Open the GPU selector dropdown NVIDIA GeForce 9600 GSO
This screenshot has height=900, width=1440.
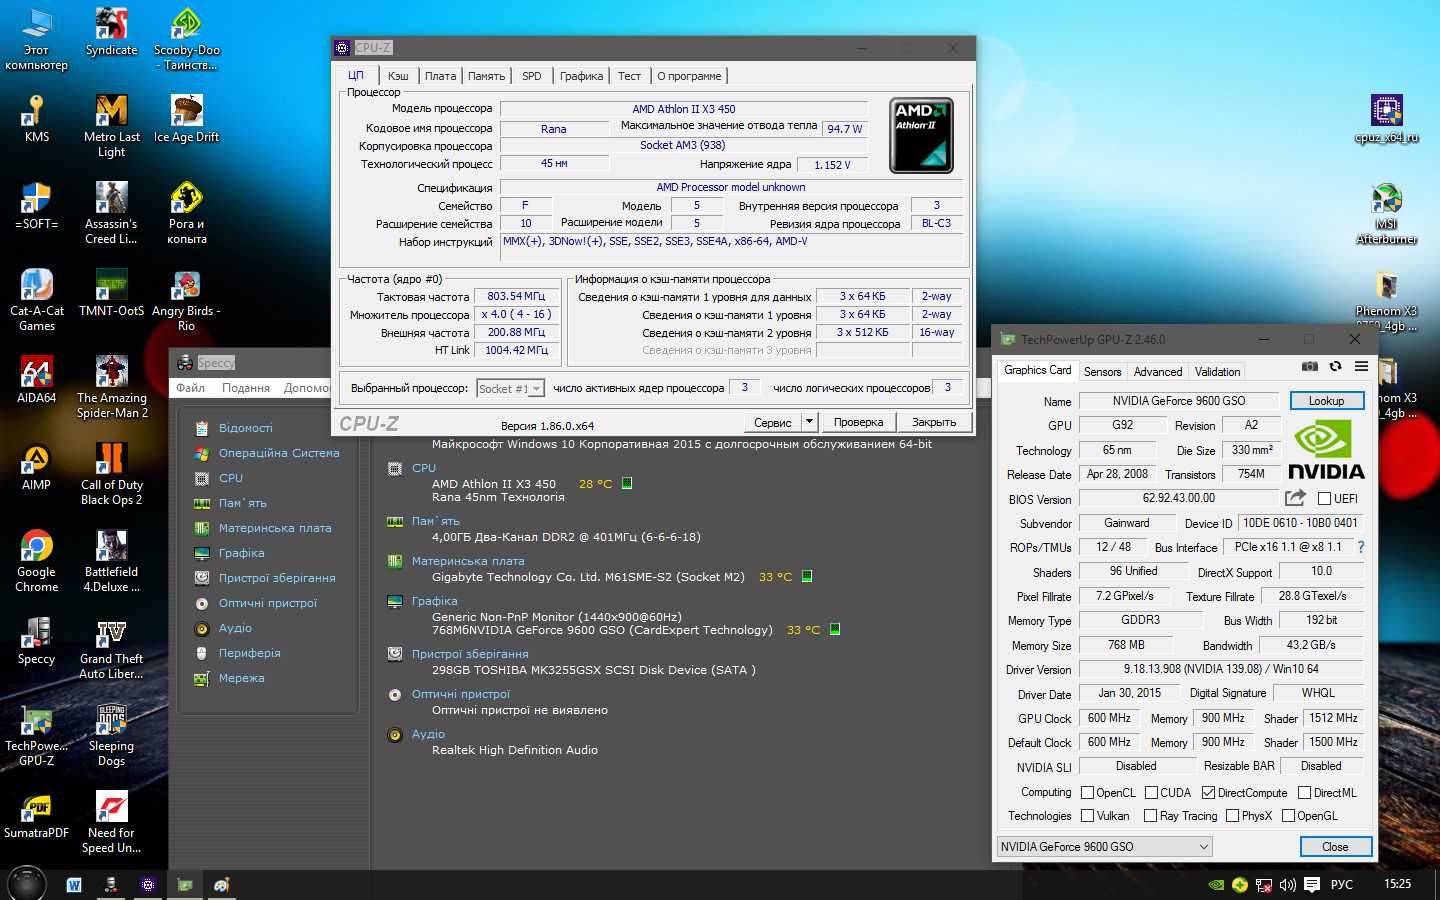pyautogui.click(x=1104, y=846)
